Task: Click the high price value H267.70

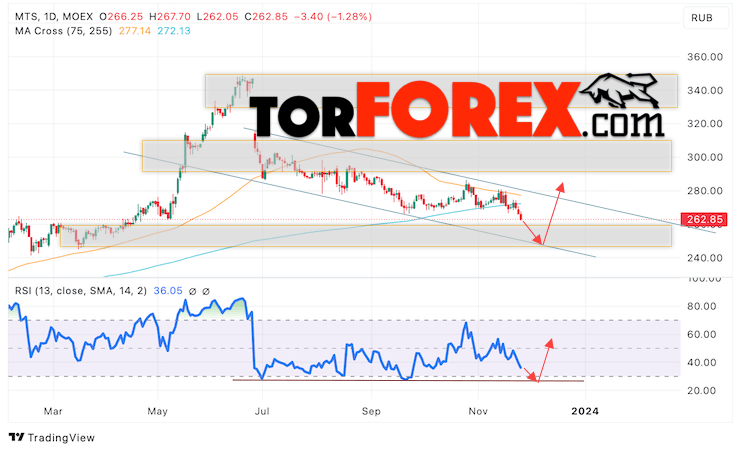Action: pos(170,17)
